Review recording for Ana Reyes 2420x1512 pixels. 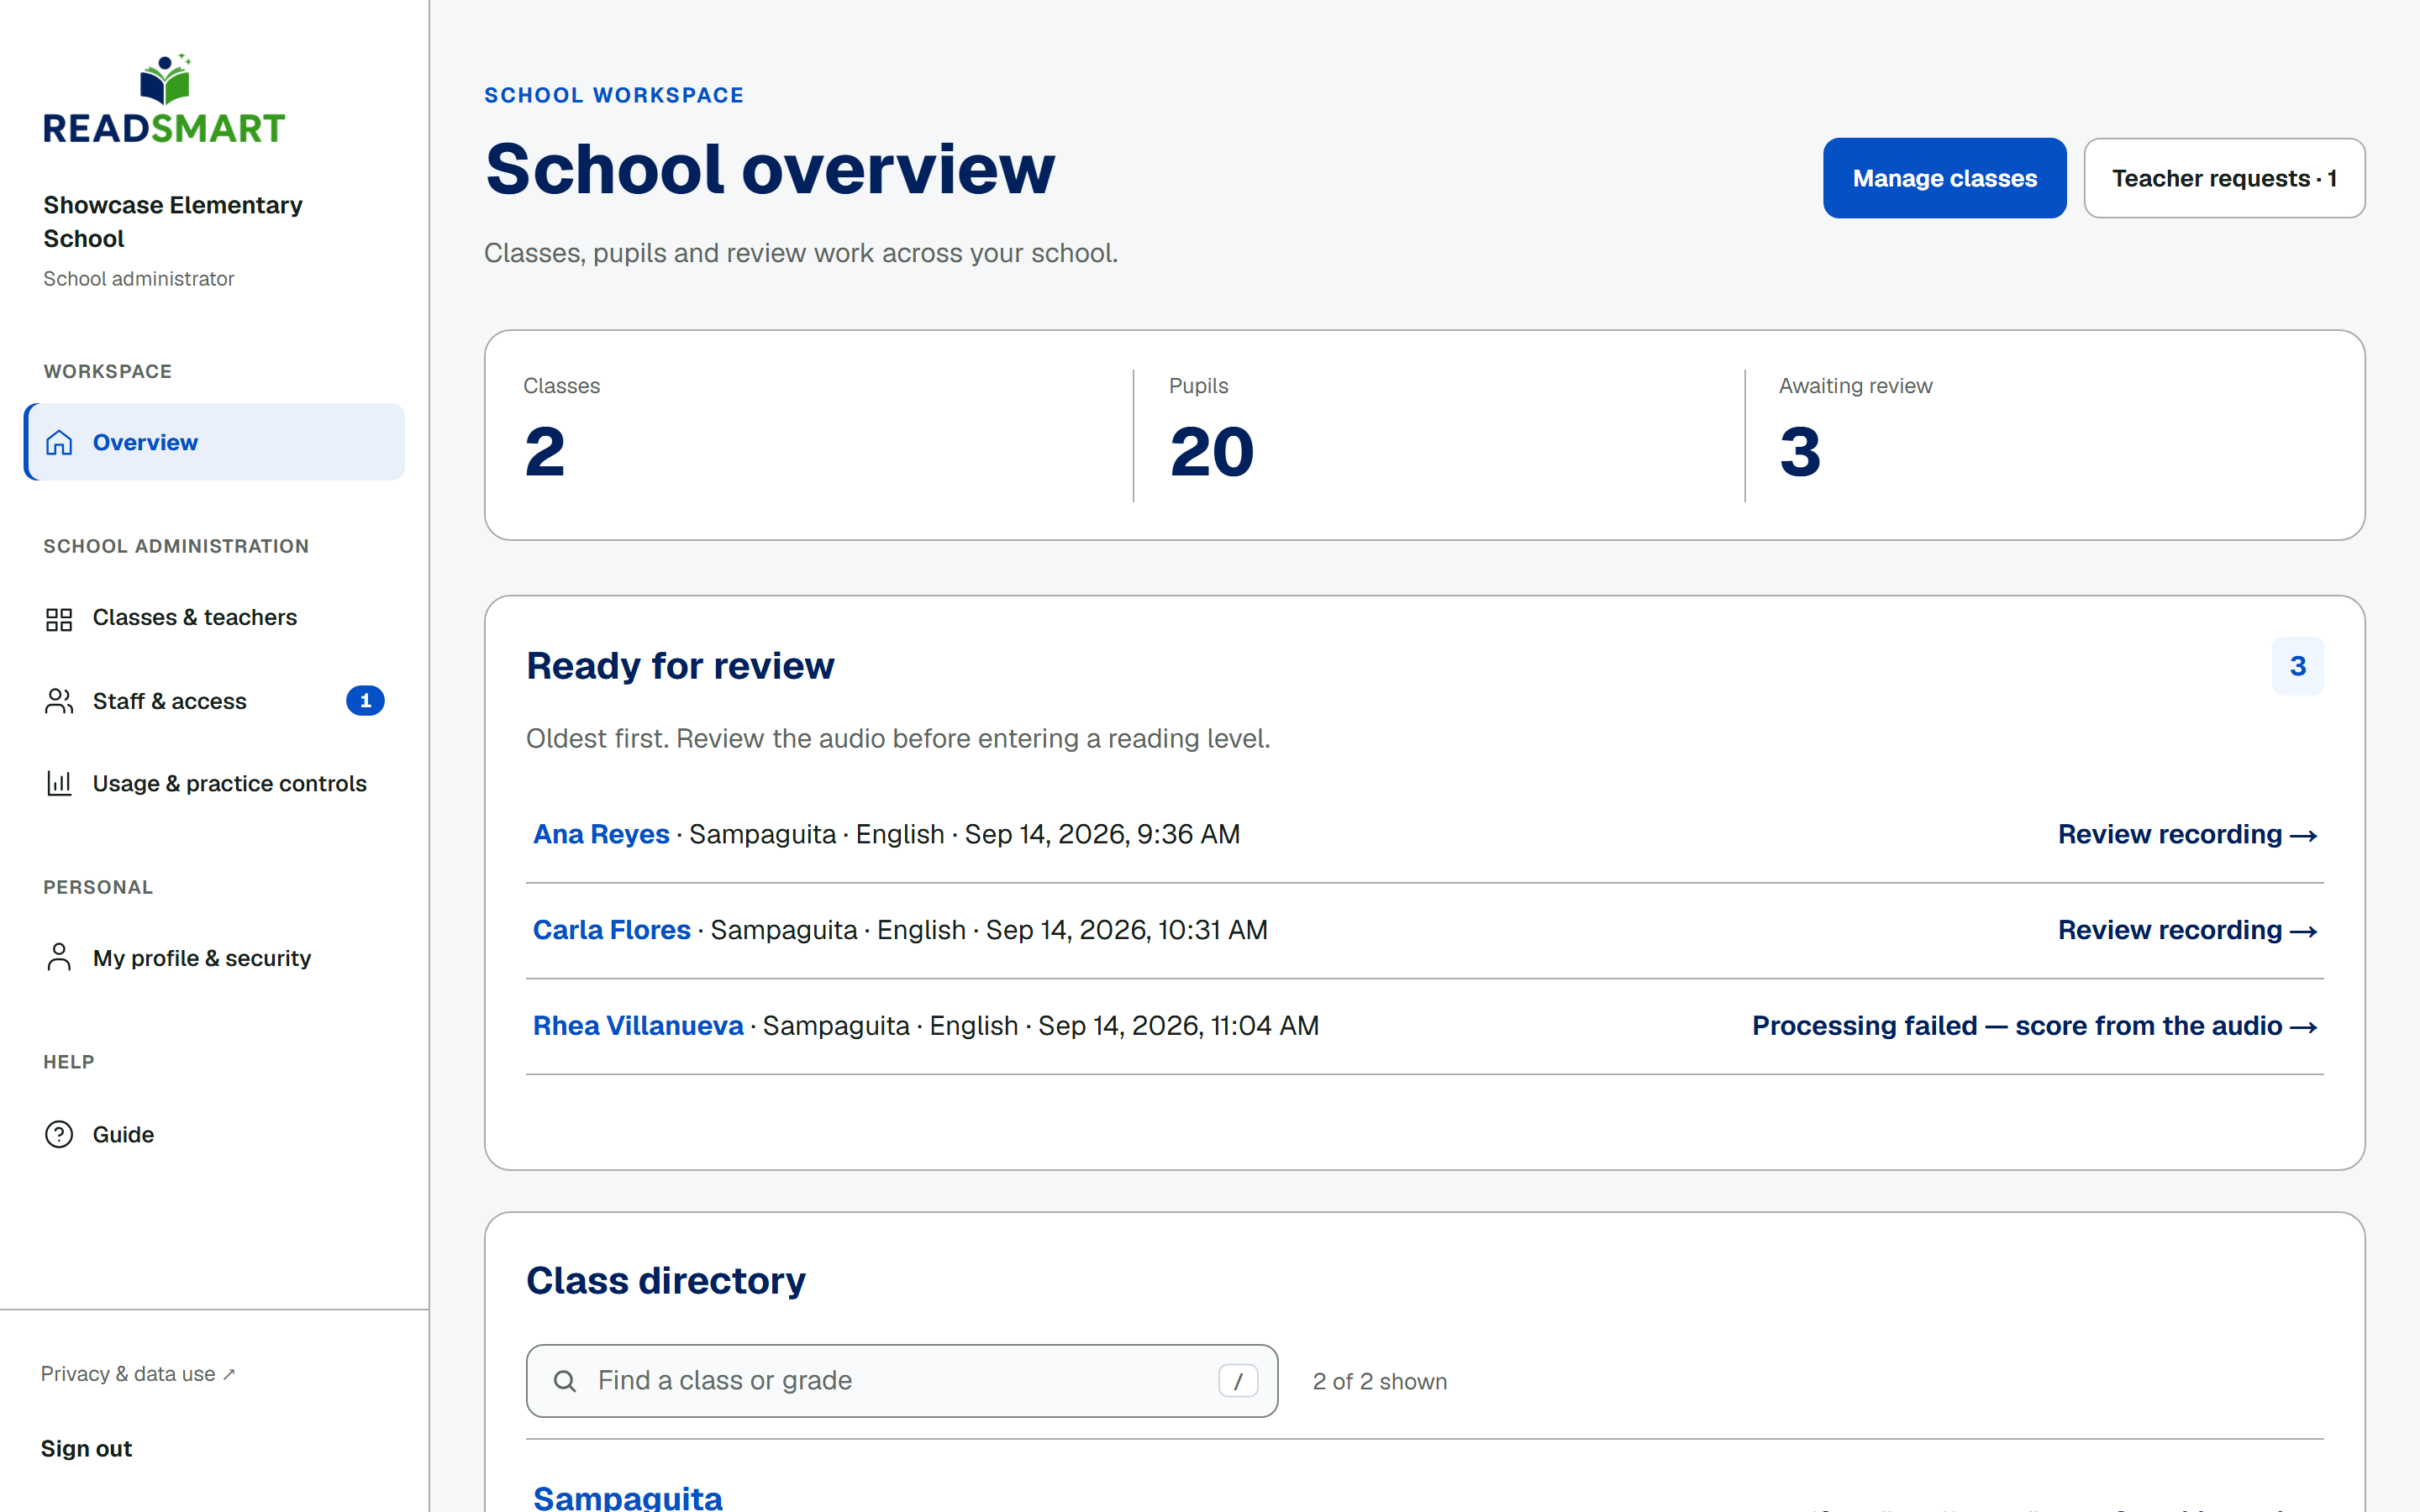(2188, 834)
